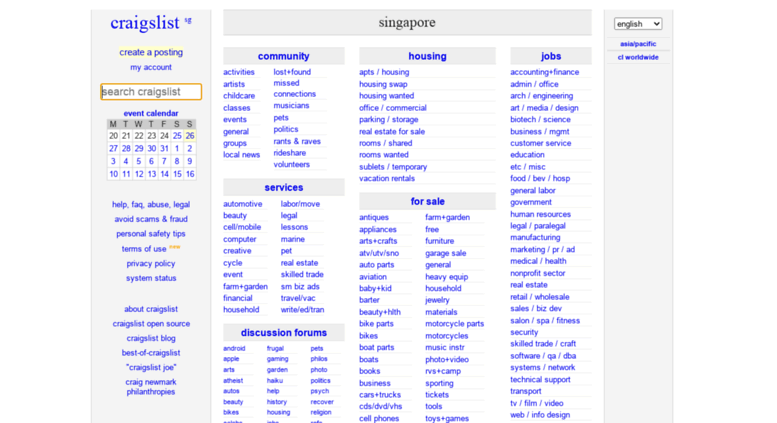The image size is (777, 423).
Task: Open the housing section heading
Action: 427,56
